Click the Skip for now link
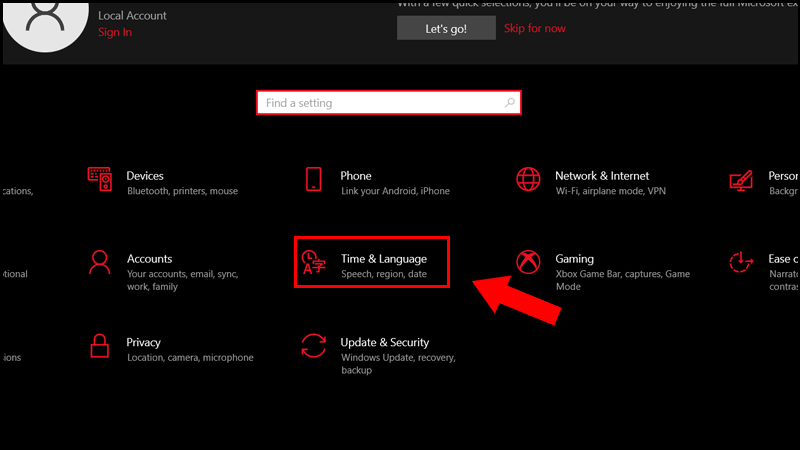The width and height of the screenshot is (800, 450). coord(535,28)
